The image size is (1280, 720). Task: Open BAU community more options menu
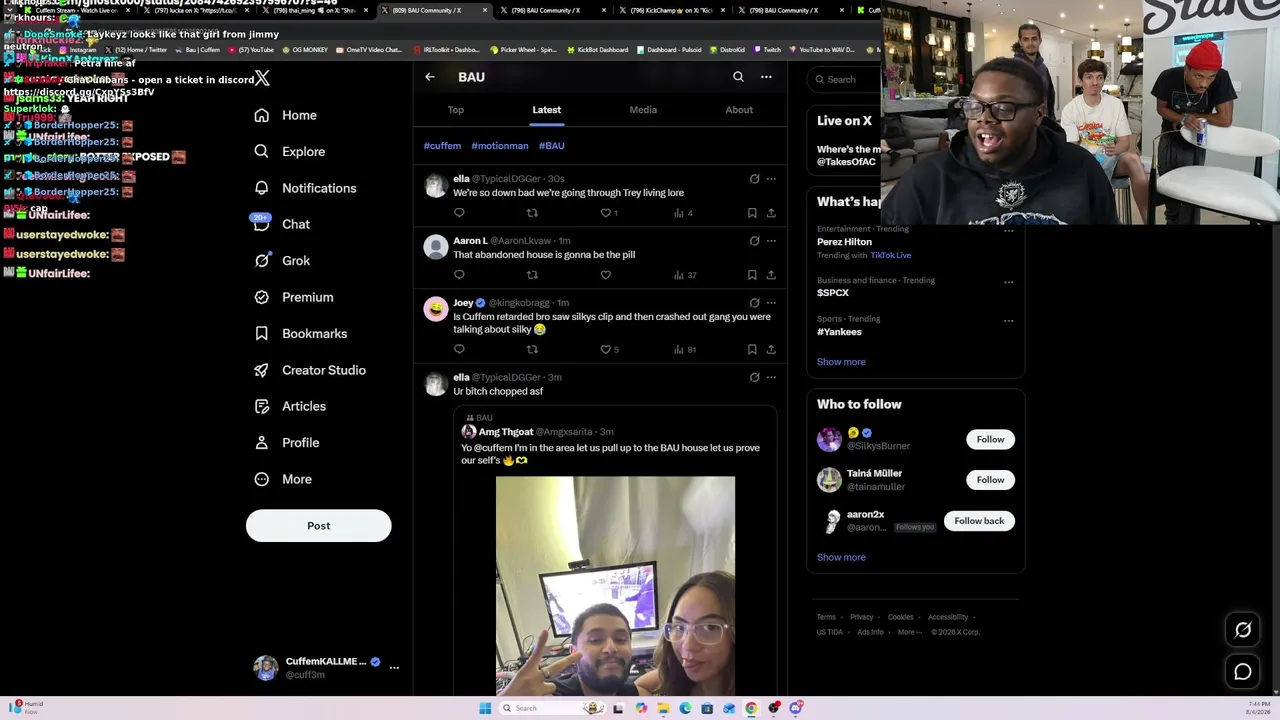pos(766,77)
